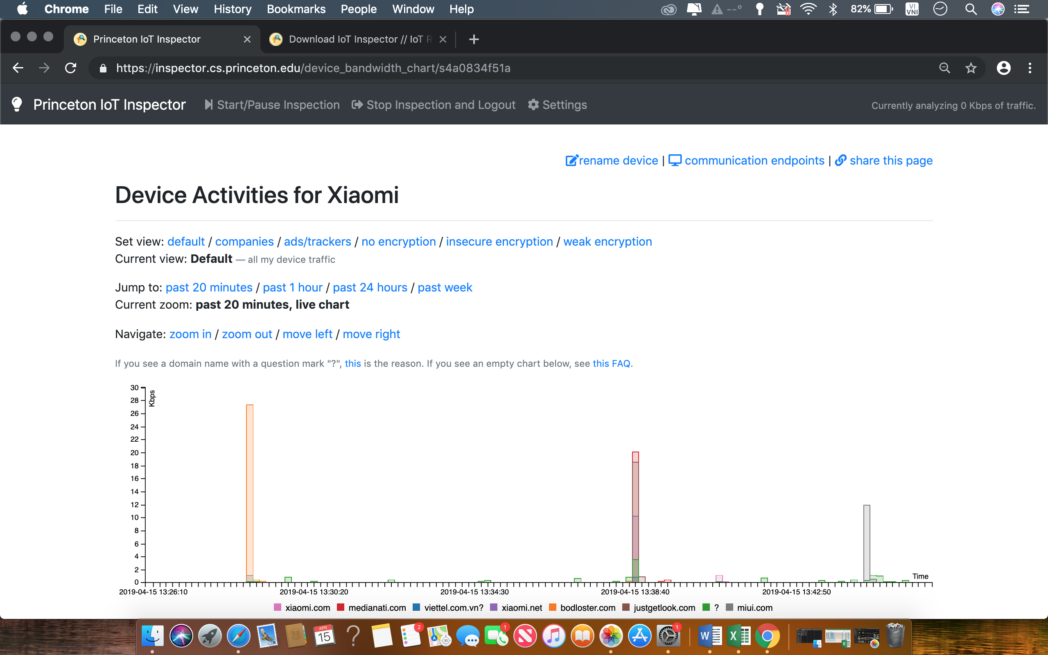This screenshot has width=1048, height=655.
Task: Click the gray miui.com bar near 13:42:50
Action: click(867, 543)
